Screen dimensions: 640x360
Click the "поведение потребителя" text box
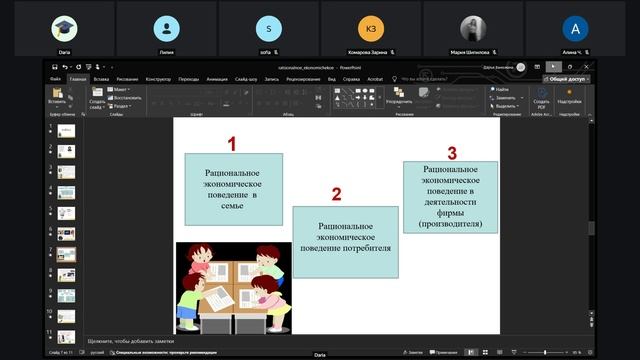[346, 242]
